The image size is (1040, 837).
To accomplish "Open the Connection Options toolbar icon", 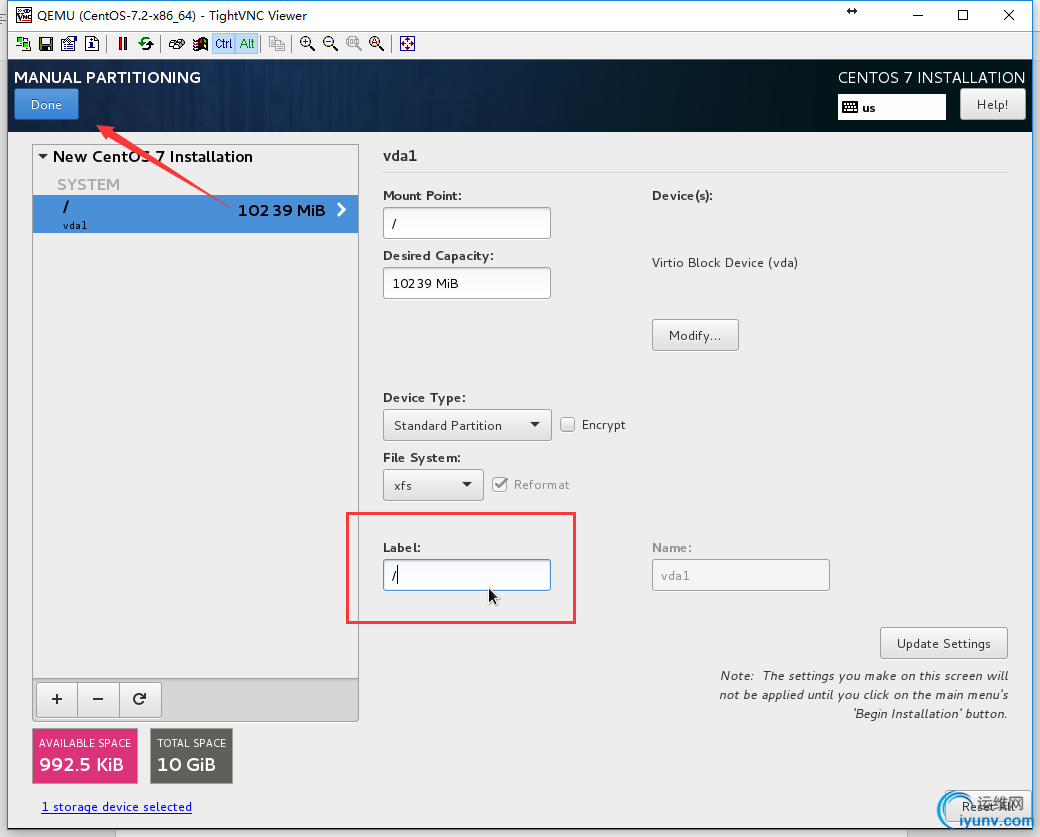I will (68, 44).
